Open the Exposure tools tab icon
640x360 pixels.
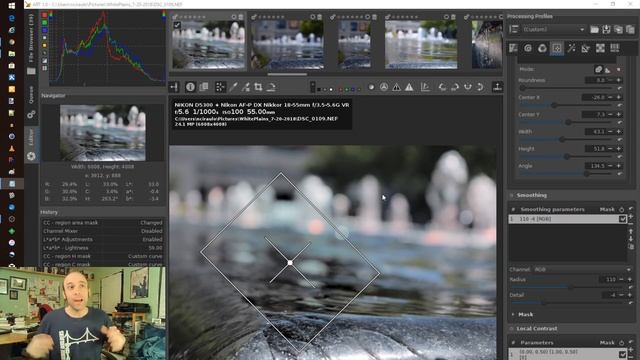click(x=513, y=48)
